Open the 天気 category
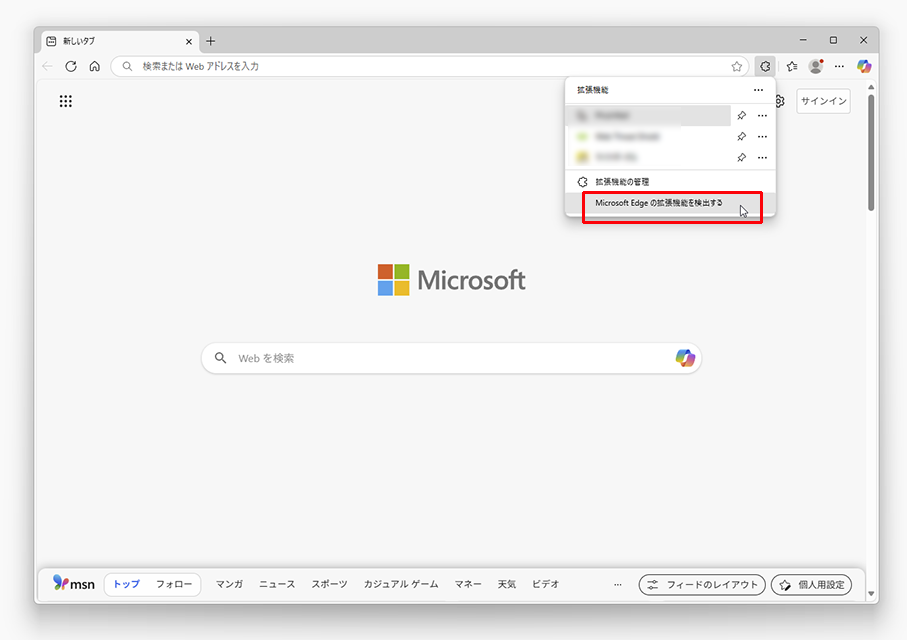This screenshot has width=907, height=640. [x=507, y=584]
